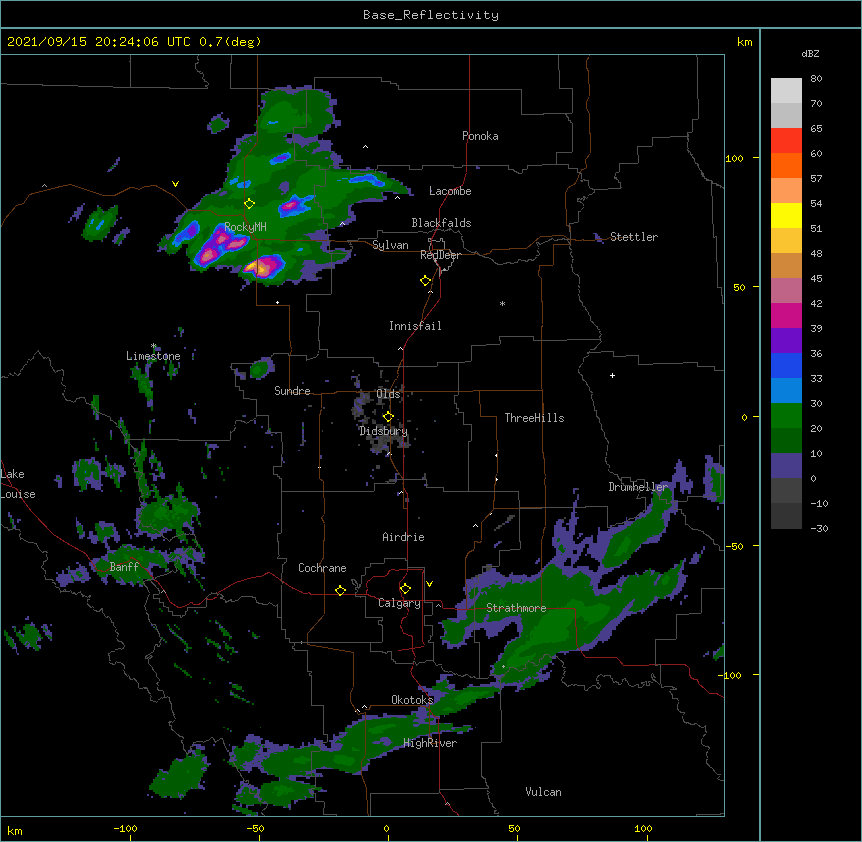The image size is (862, 842).
Task: Pick the bright green 20-30 dBZ swatch
Action: click(786, 416)
